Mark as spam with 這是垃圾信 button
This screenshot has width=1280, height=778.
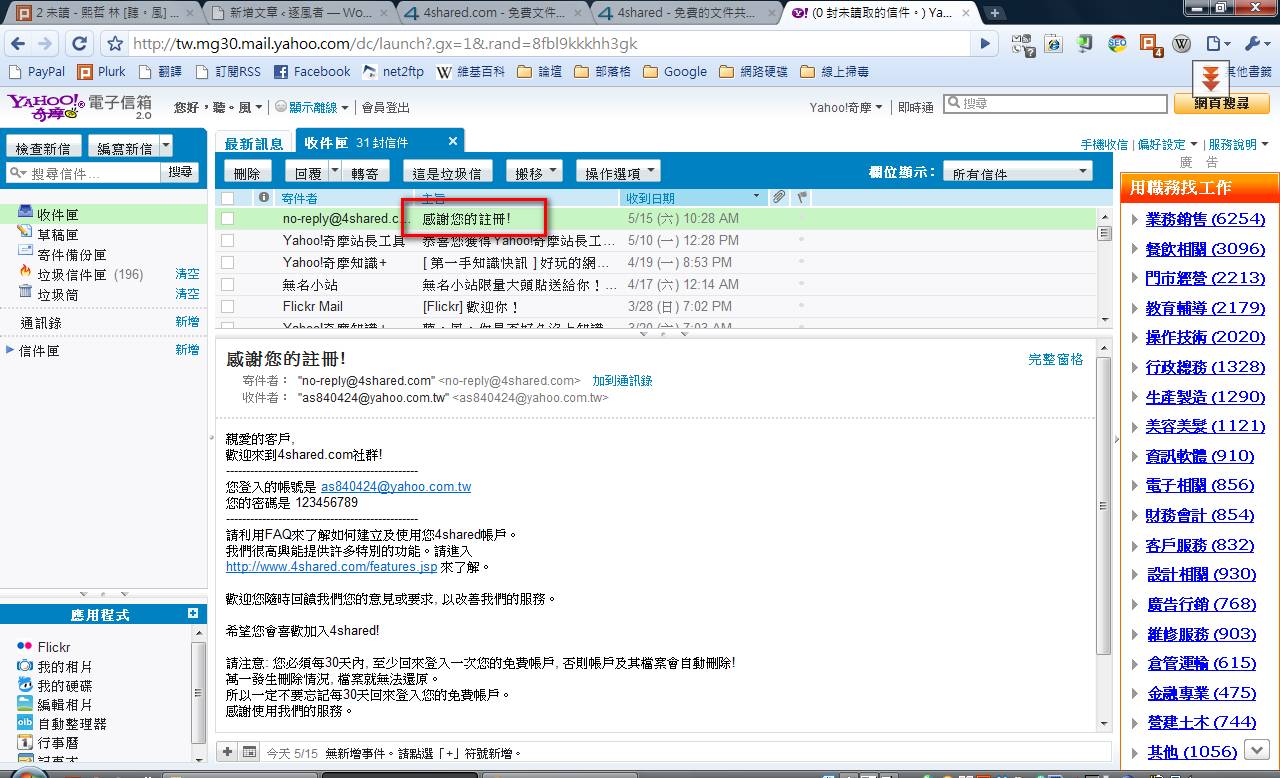447,172
